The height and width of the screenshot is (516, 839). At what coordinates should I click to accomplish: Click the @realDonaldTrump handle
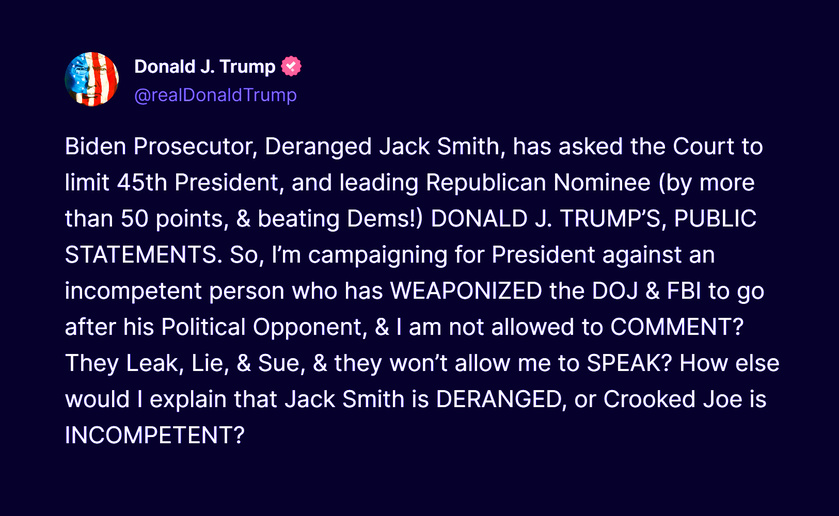[215, 95]
